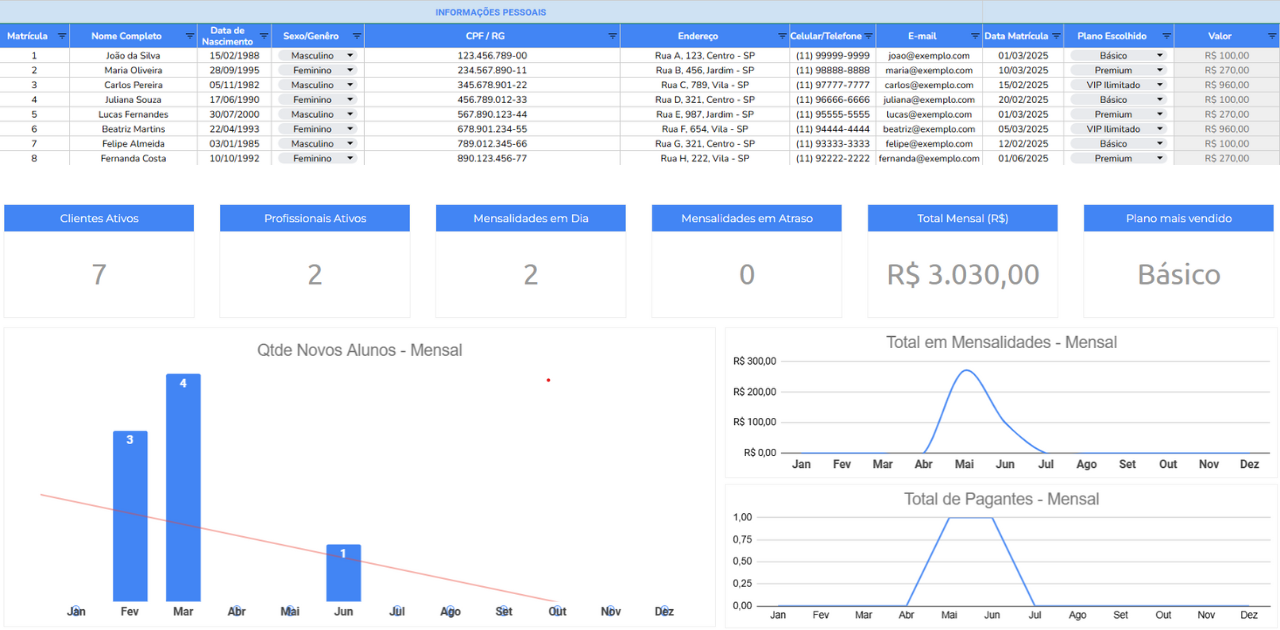The width and height of the screenshot is (1280, 630).
Task: Select the Clientes Ativos card value 7
Action: (x=99, y=274)
